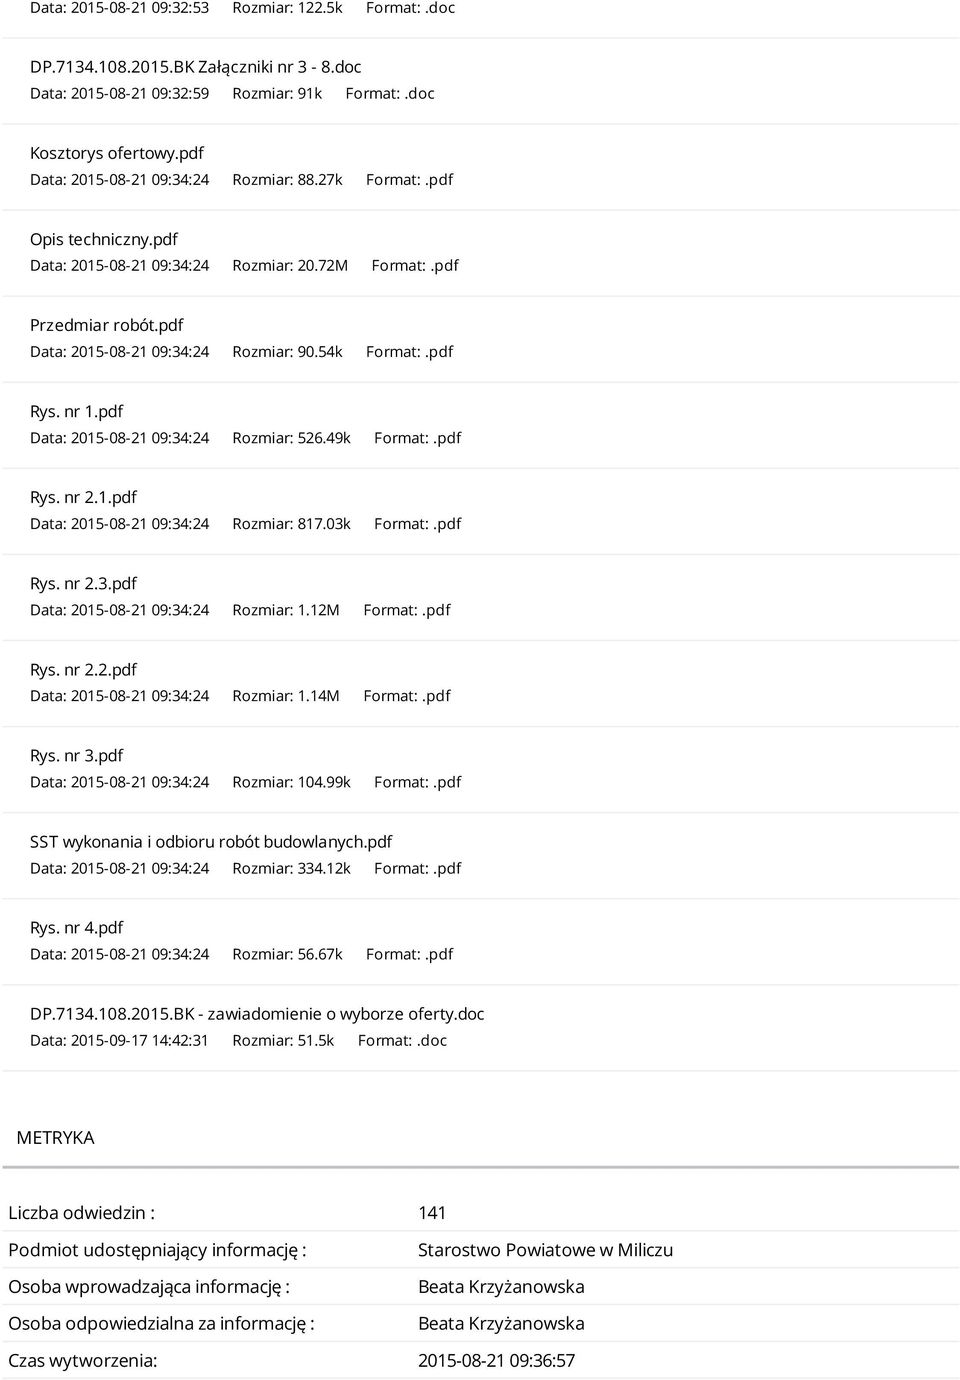This screenshot has height=1380, width=960.
Task: Click Czas wytworzenia timestamp 2015-08-21 09:36:57
Action: click(496, 1360)
